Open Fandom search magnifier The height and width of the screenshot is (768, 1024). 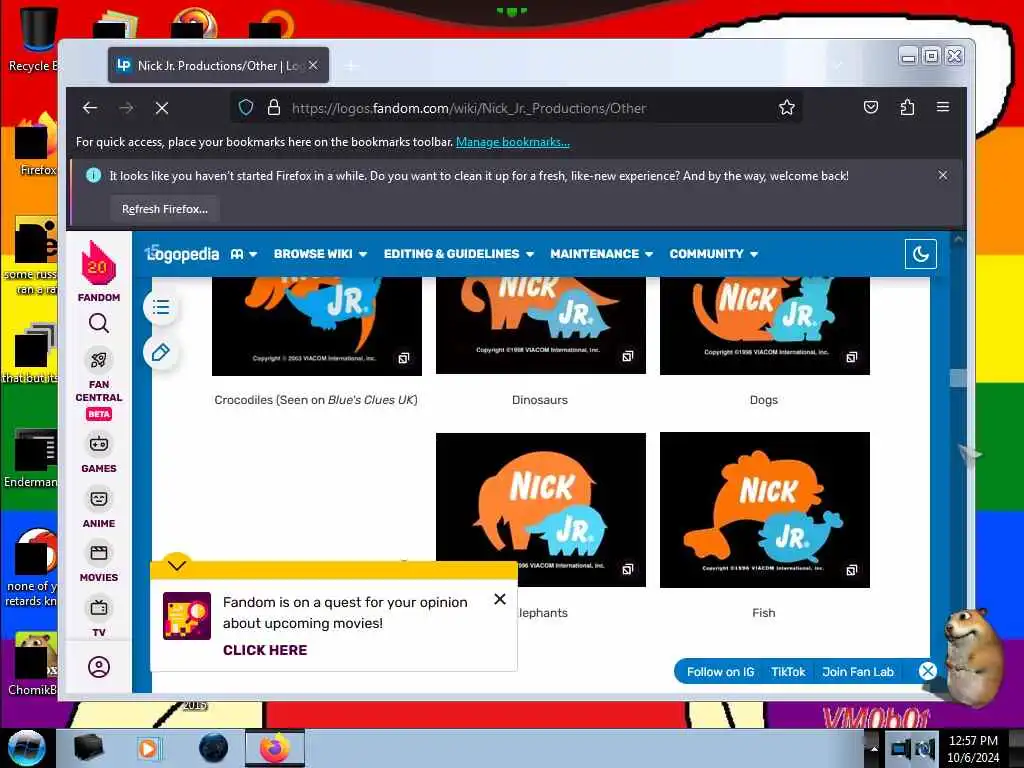click(99, 323)
